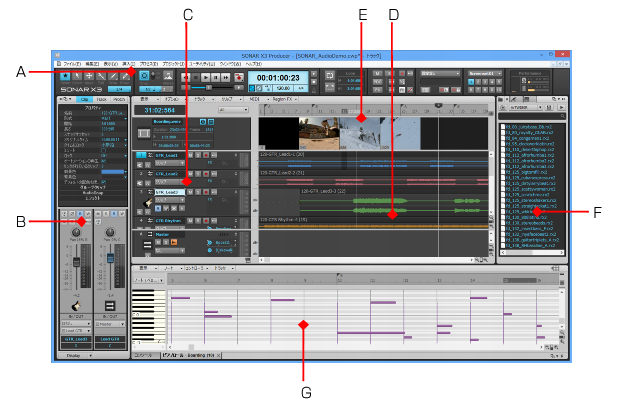Mute the GTR_Lead1 track
The height and width of the screenshot is (410, 641).
[190, 155]
